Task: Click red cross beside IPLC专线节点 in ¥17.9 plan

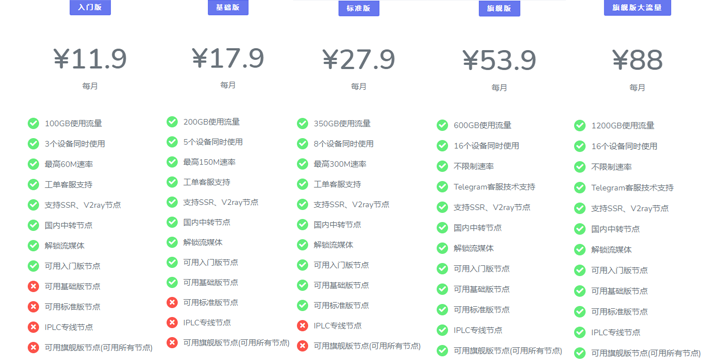Action: tap(172, 323)
